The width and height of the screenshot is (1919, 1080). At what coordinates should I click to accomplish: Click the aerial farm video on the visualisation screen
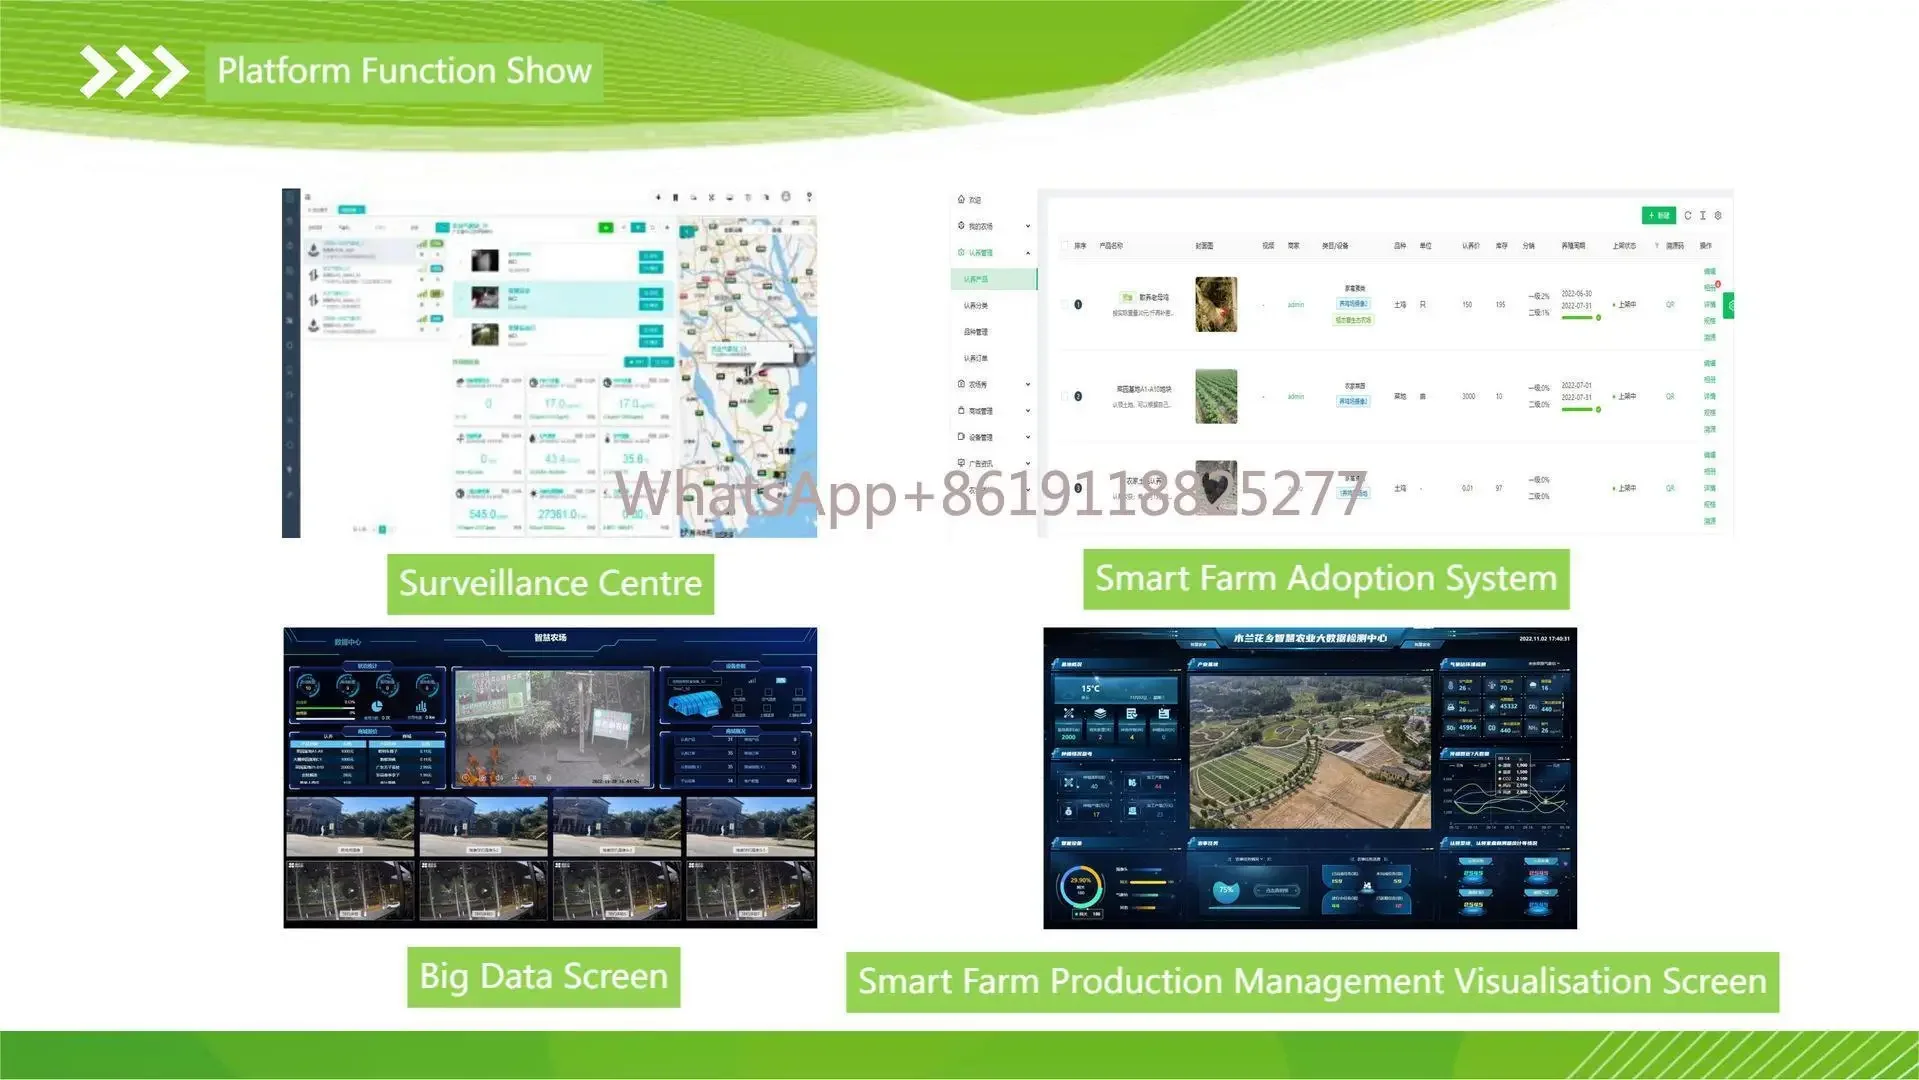pyautogui.click(x=1310, y=750)
